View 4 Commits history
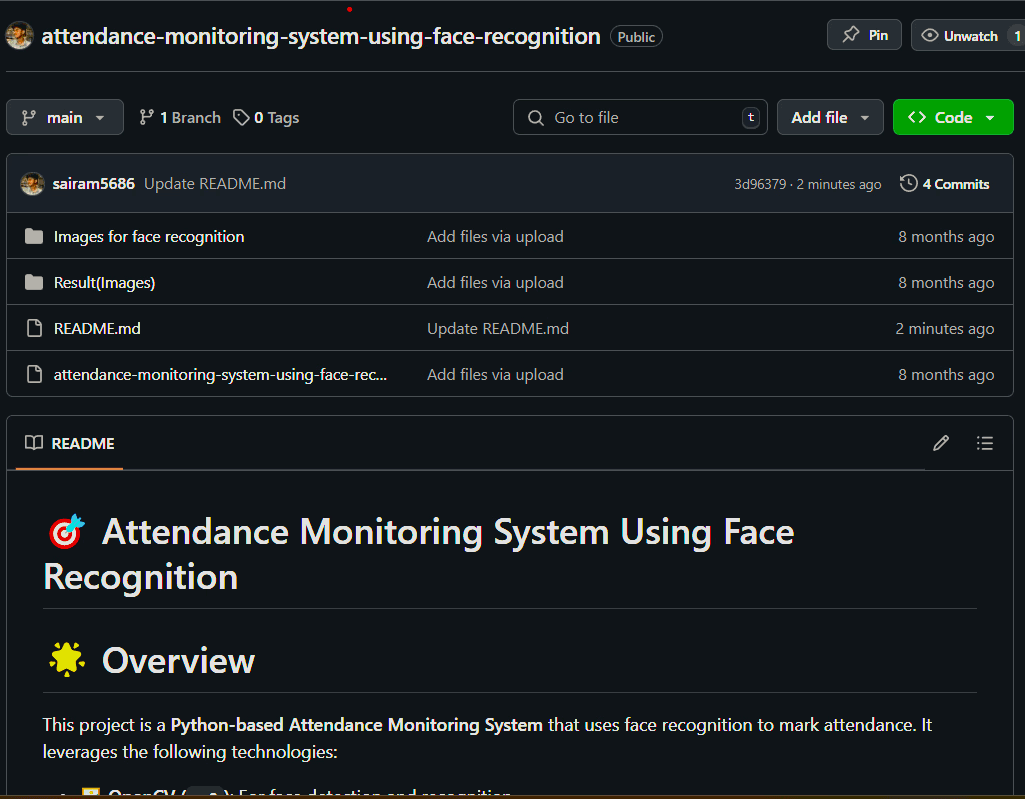The width and height of the screenshot is (1025, 799). 945,184
